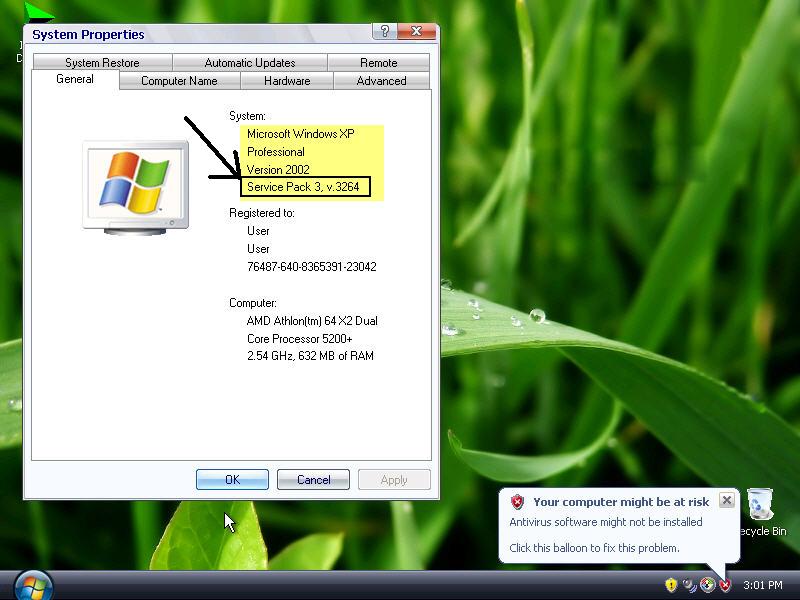This screenshot has height=600, width=800.
Task: Click the clock showing 3:01 PM
Action: (762, 585)
